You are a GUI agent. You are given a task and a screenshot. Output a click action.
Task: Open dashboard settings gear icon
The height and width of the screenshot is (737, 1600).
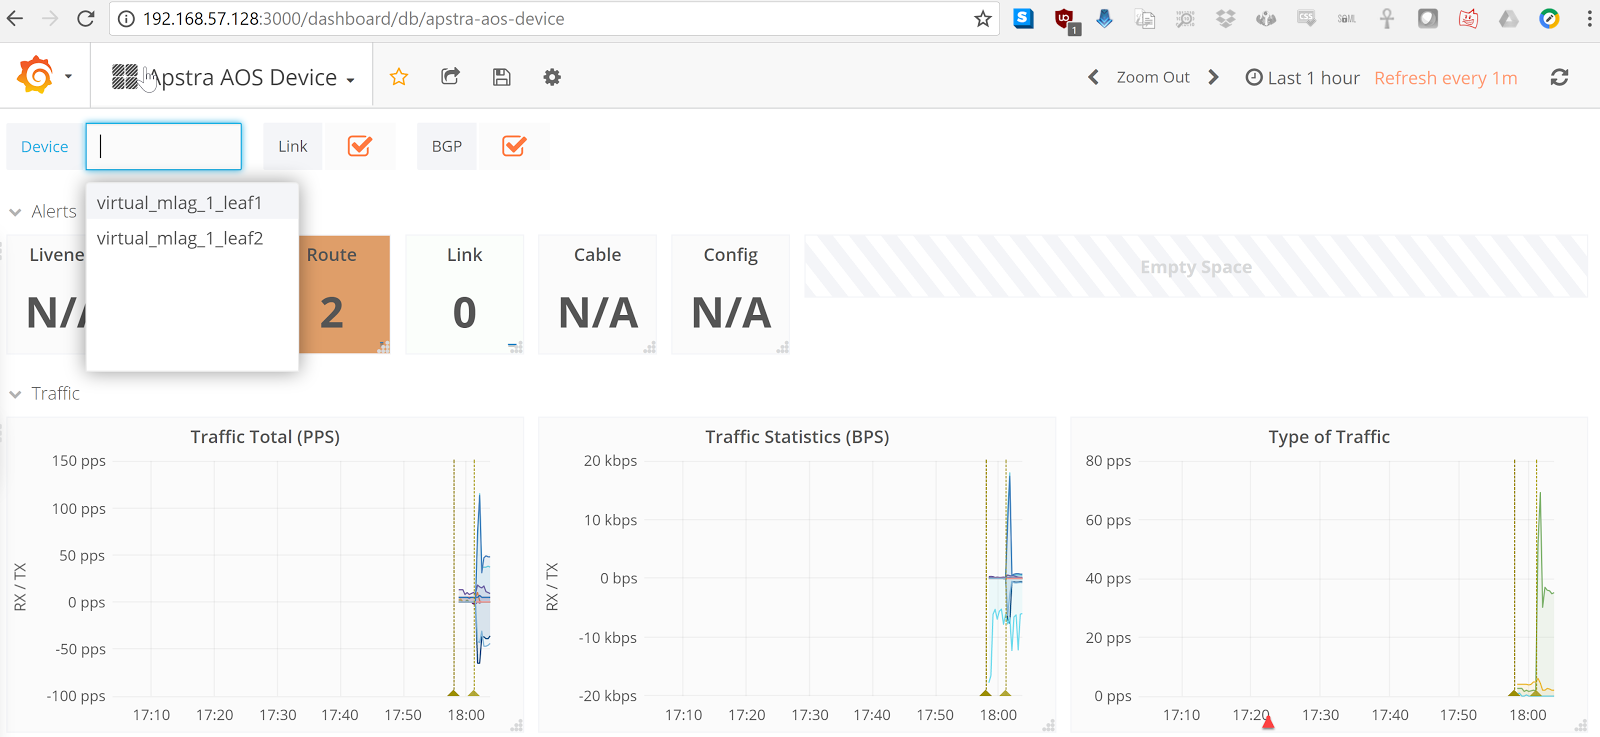[552, 77]
